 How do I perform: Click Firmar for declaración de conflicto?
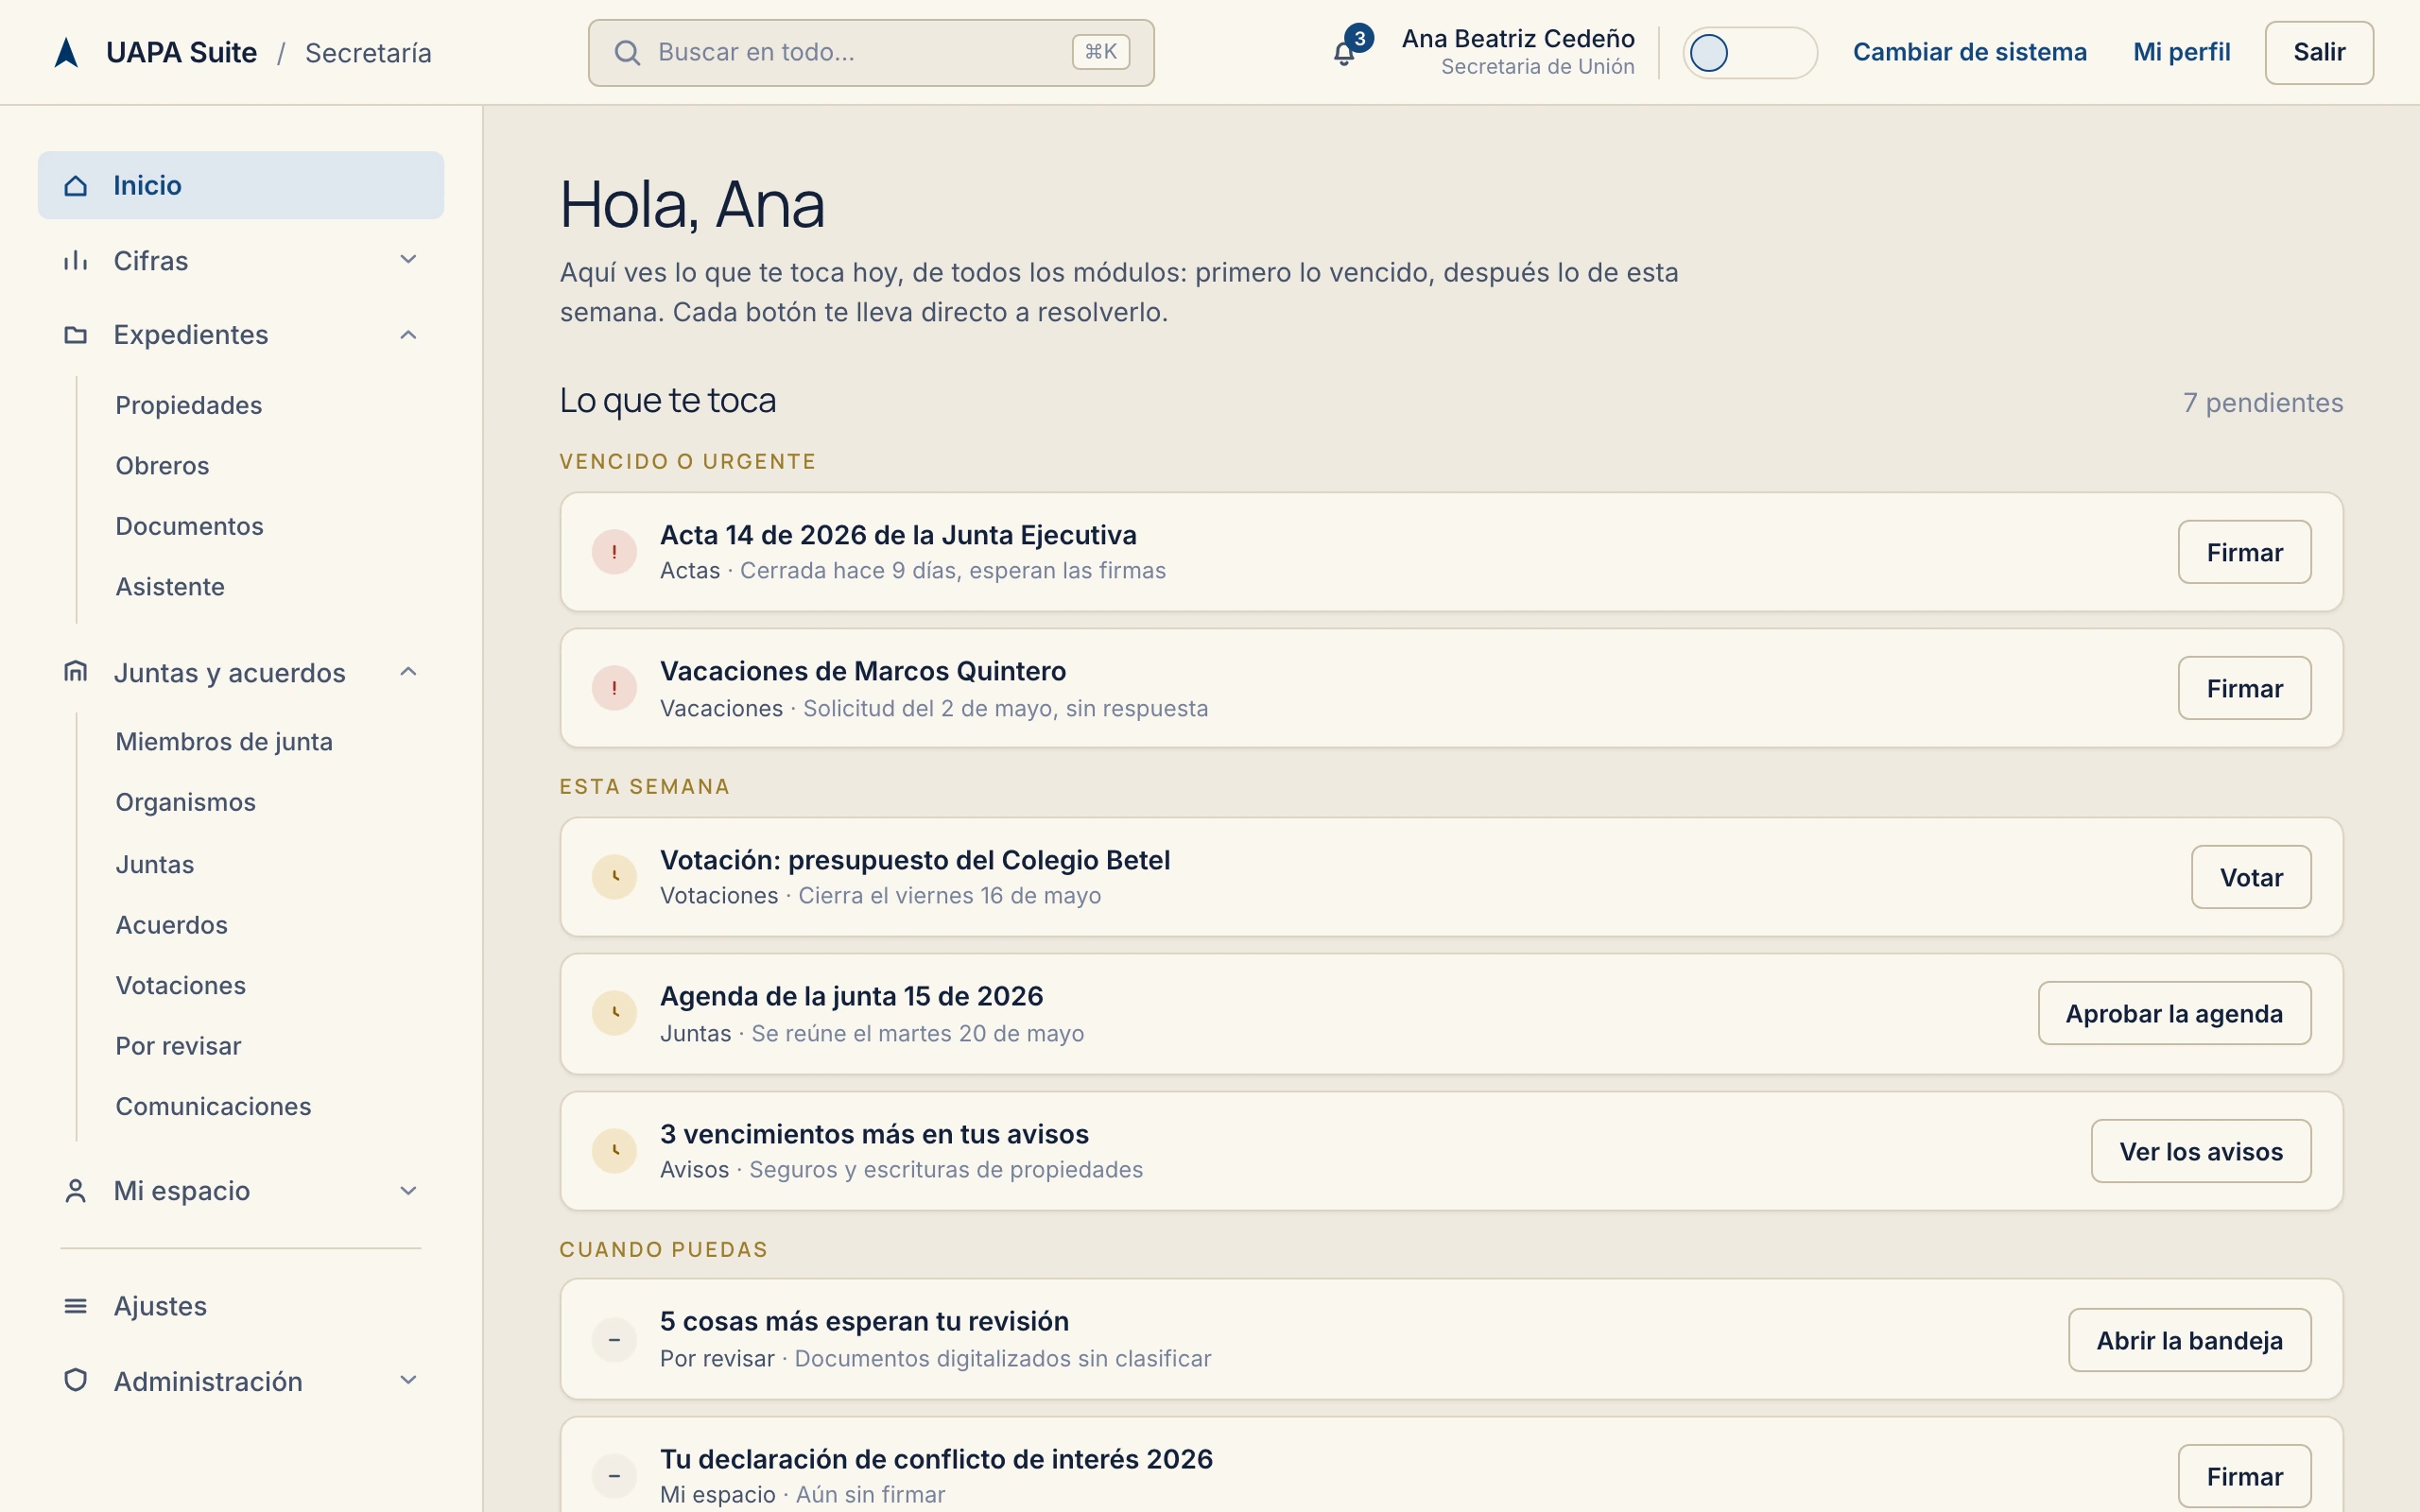(x=2244, y=1476)
